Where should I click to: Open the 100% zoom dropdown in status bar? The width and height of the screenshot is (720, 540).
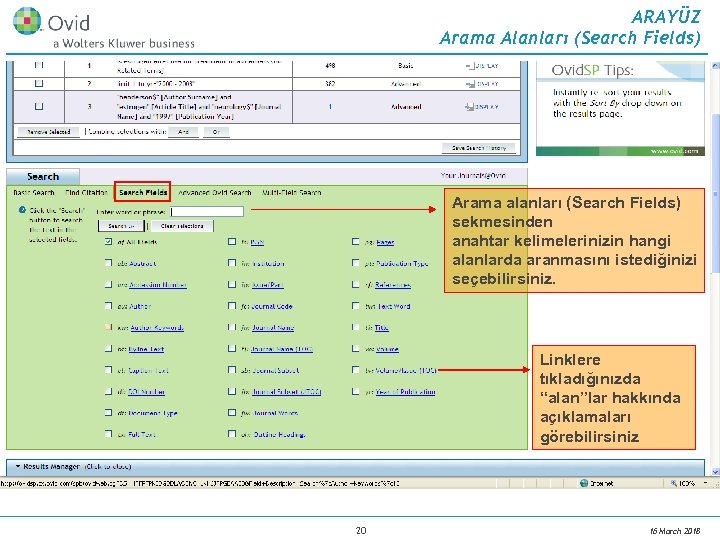[x=705, y=483]
